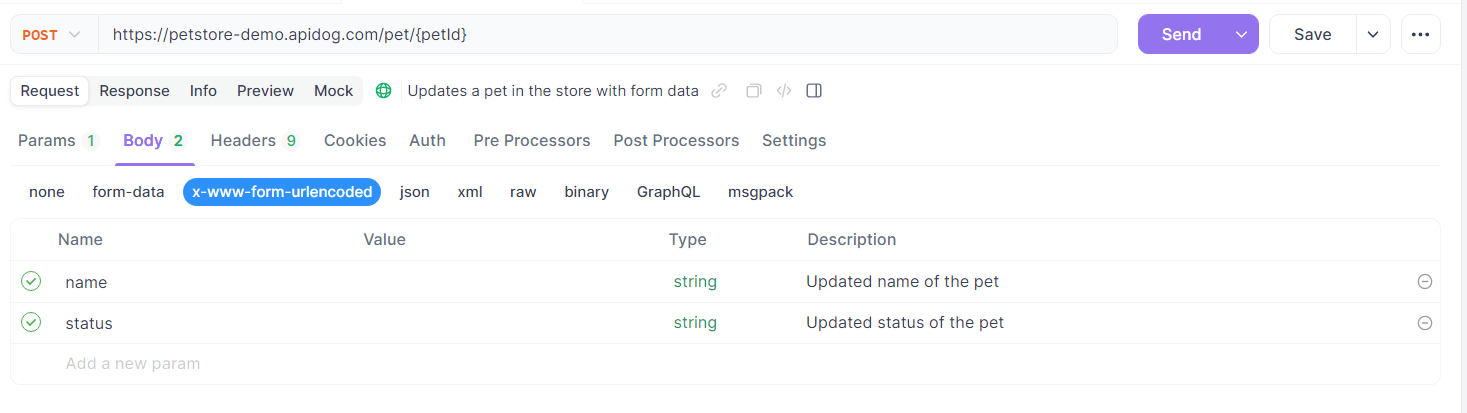This screenshot has width=1467, height=413.
Task: Toggle the side panel layout icon
Action: click(814, 91)
